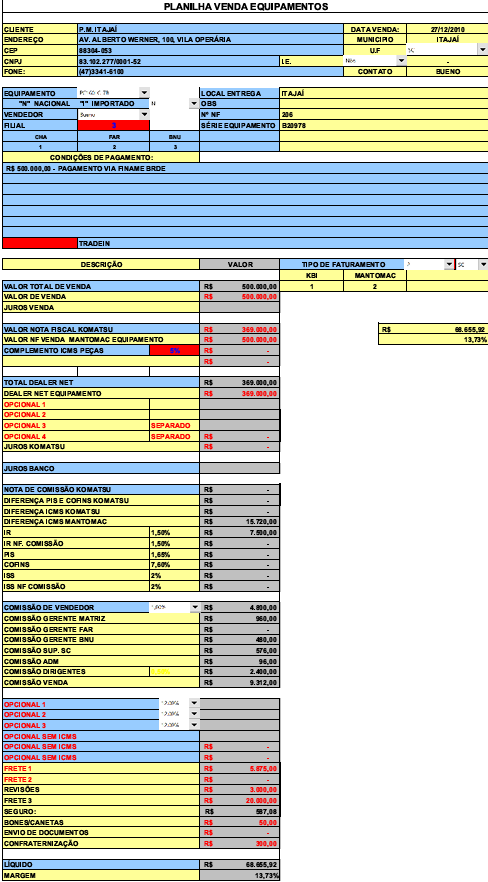Select the DATA VENDA cell 27/12/2010

(448, 29)
